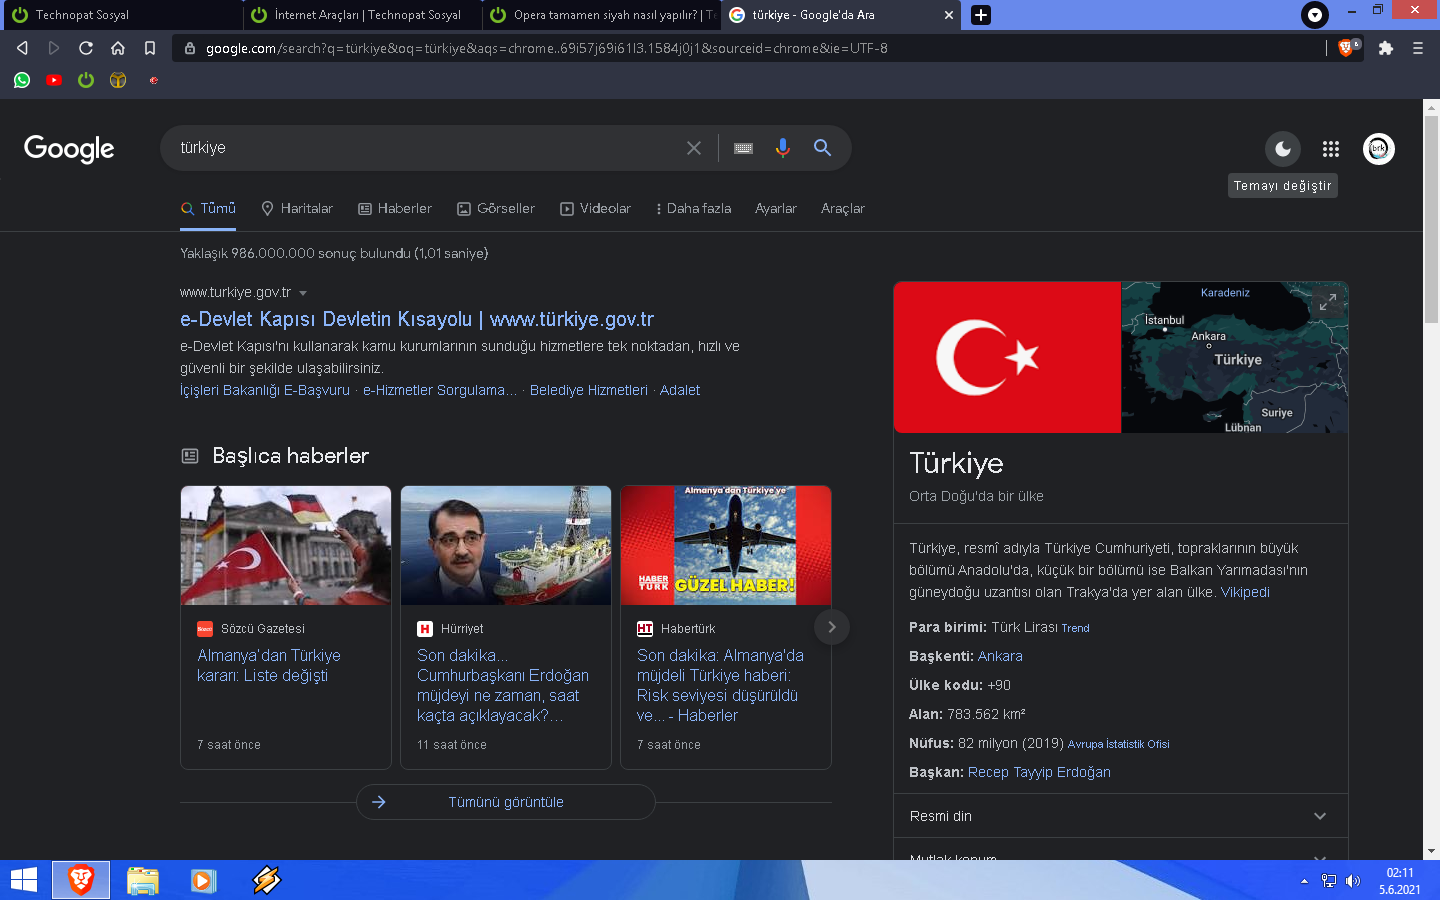Click the voice search microphone icon
Image resolution: width=1440 pixels, height=900 pixels.
click(x=782, y=148)
